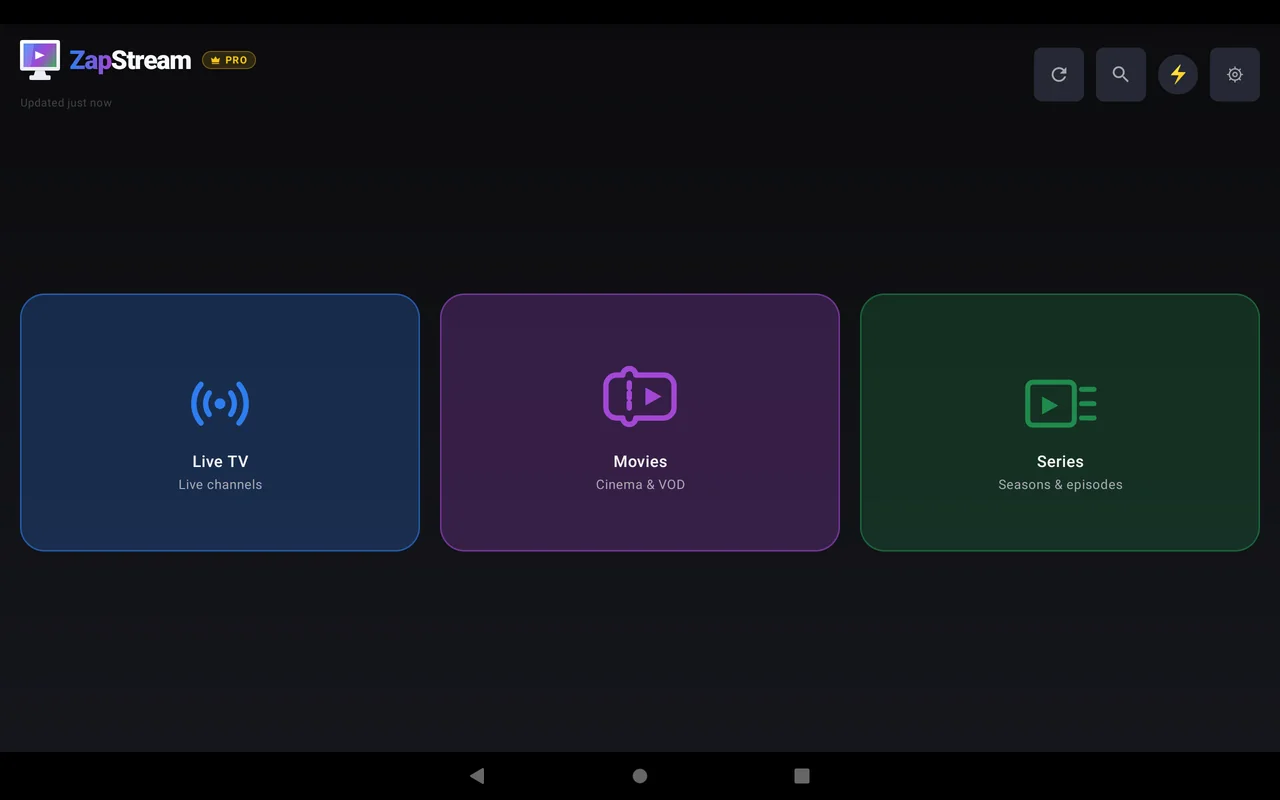Screen dimensions: 1280x800
Task: Tap the Android back navigation button
Action: 477,776
